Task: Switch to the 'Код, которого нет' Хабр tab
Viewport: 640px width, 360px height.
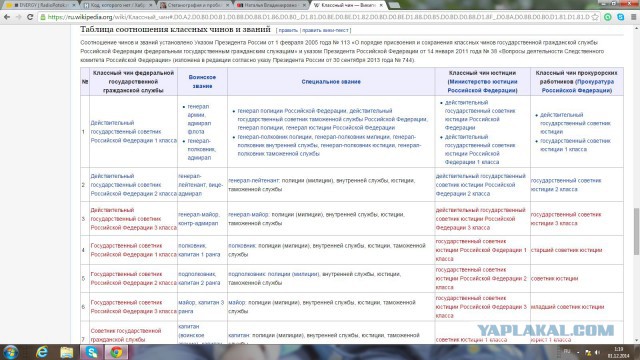Action: (117, 5)
